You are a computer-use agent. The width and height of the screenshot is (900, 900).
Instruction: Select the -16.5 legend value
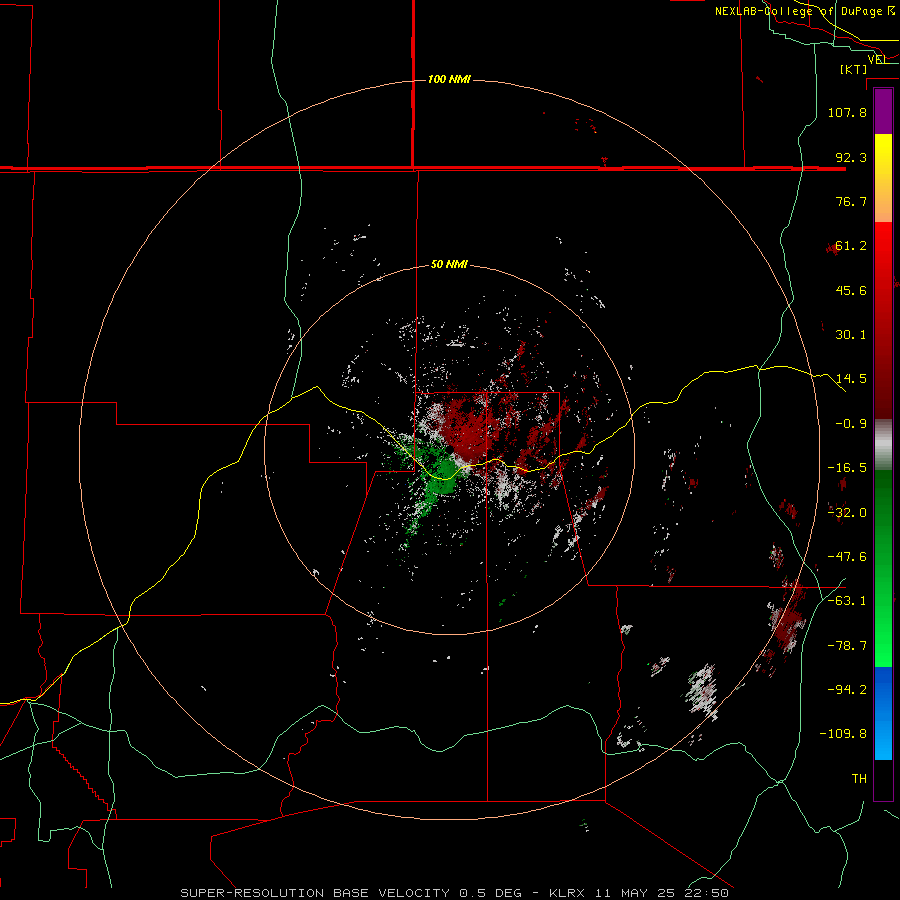(847, 468)
